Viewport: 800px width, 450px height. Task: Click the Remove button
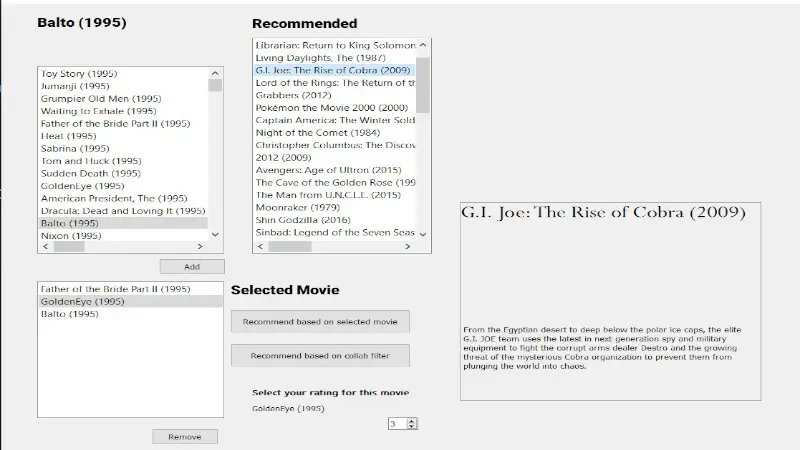[x=185, y=437]
